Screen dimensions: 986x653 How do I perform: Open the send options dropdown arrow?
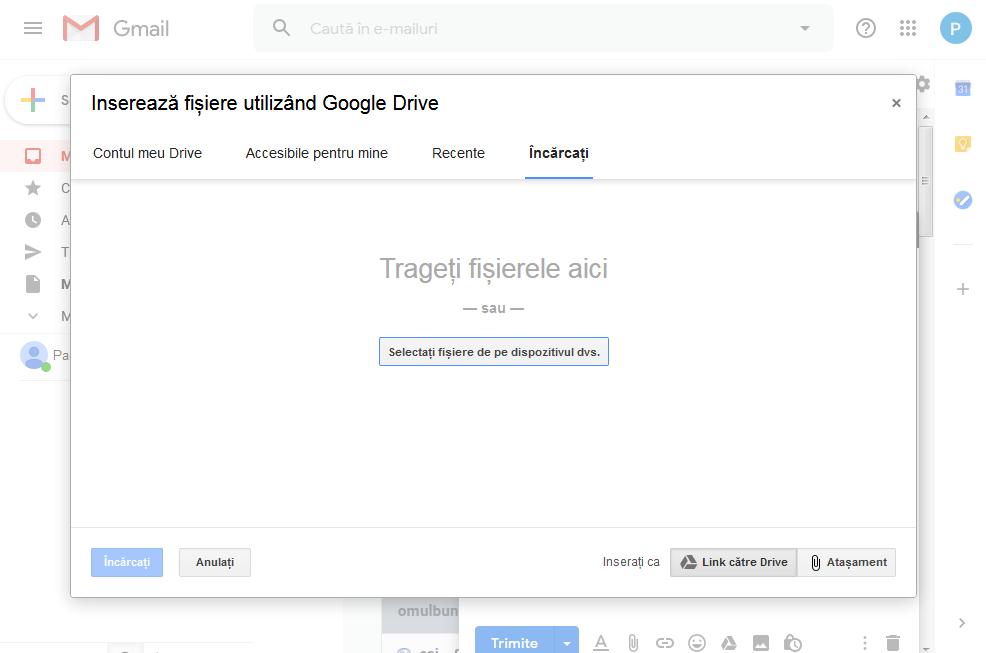tap(567, 642)
